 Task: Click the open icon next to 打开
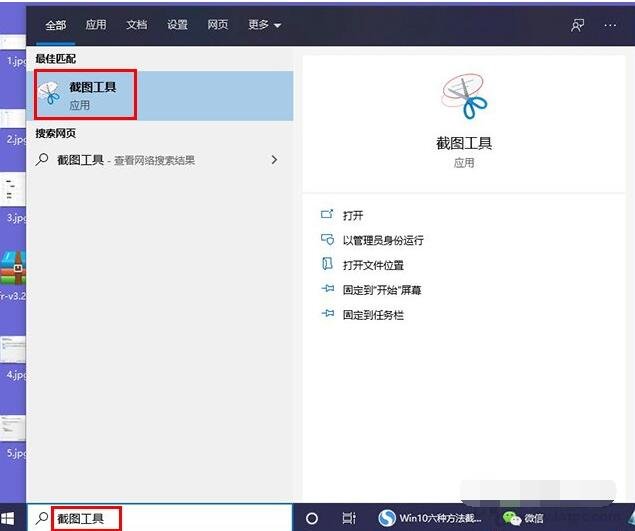tap(327, 214)
